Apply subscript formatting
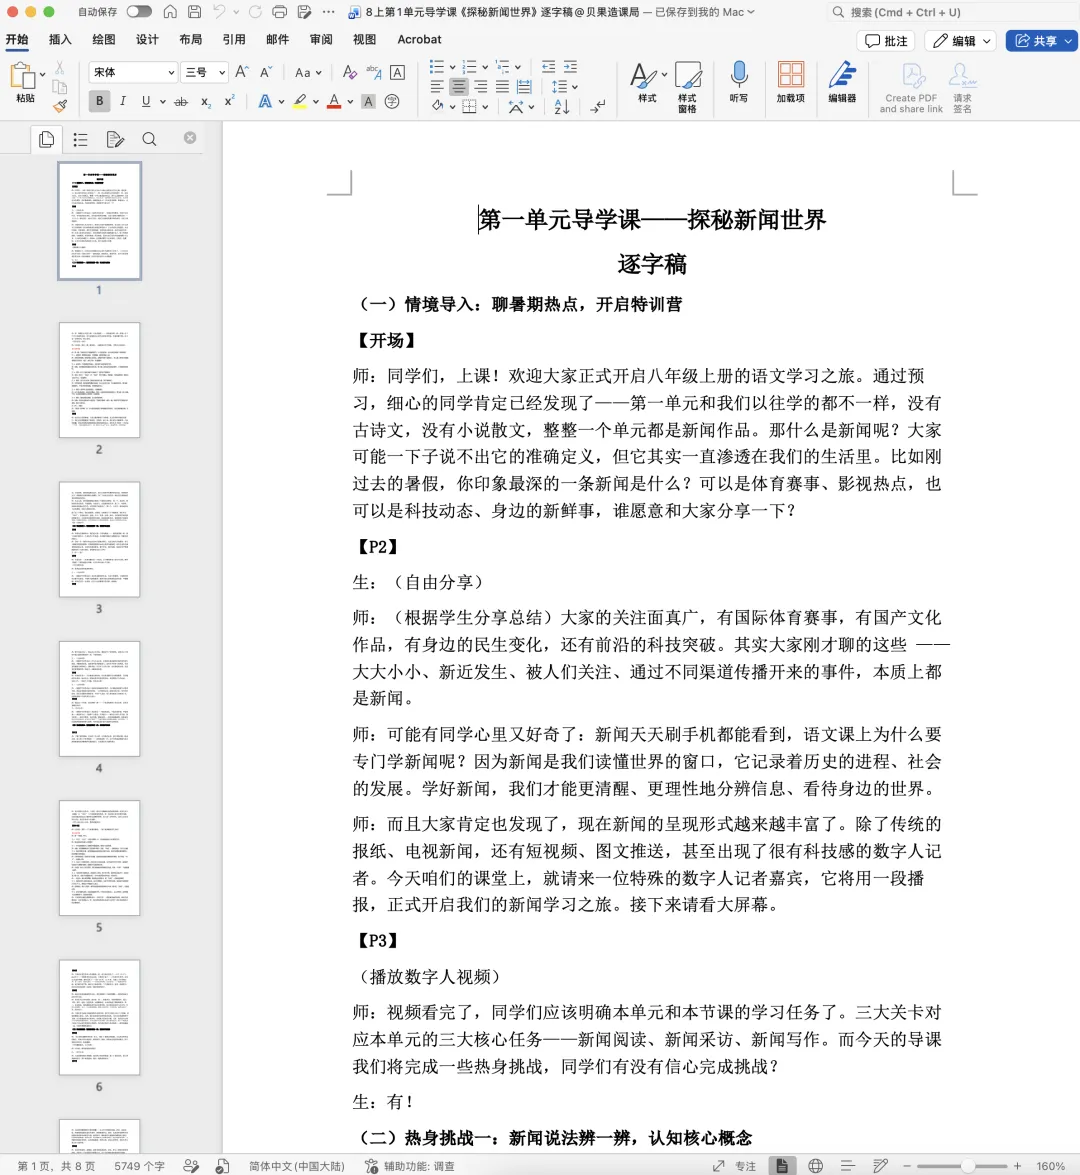Viewport: 1080px width, 1175px height. point(205,101)
